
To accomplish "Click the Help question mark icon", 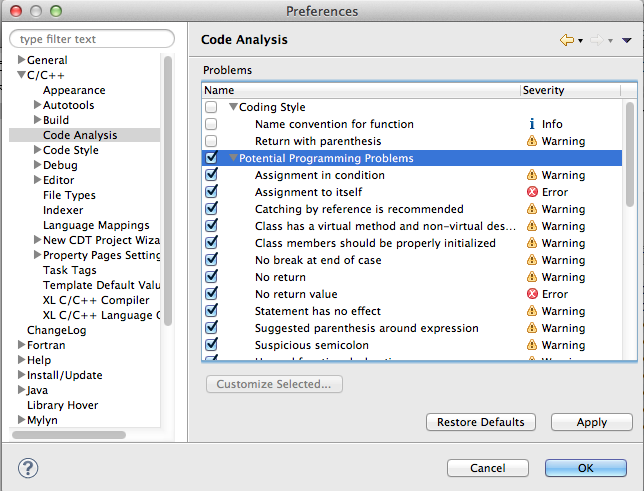I will tap(29, 468).
